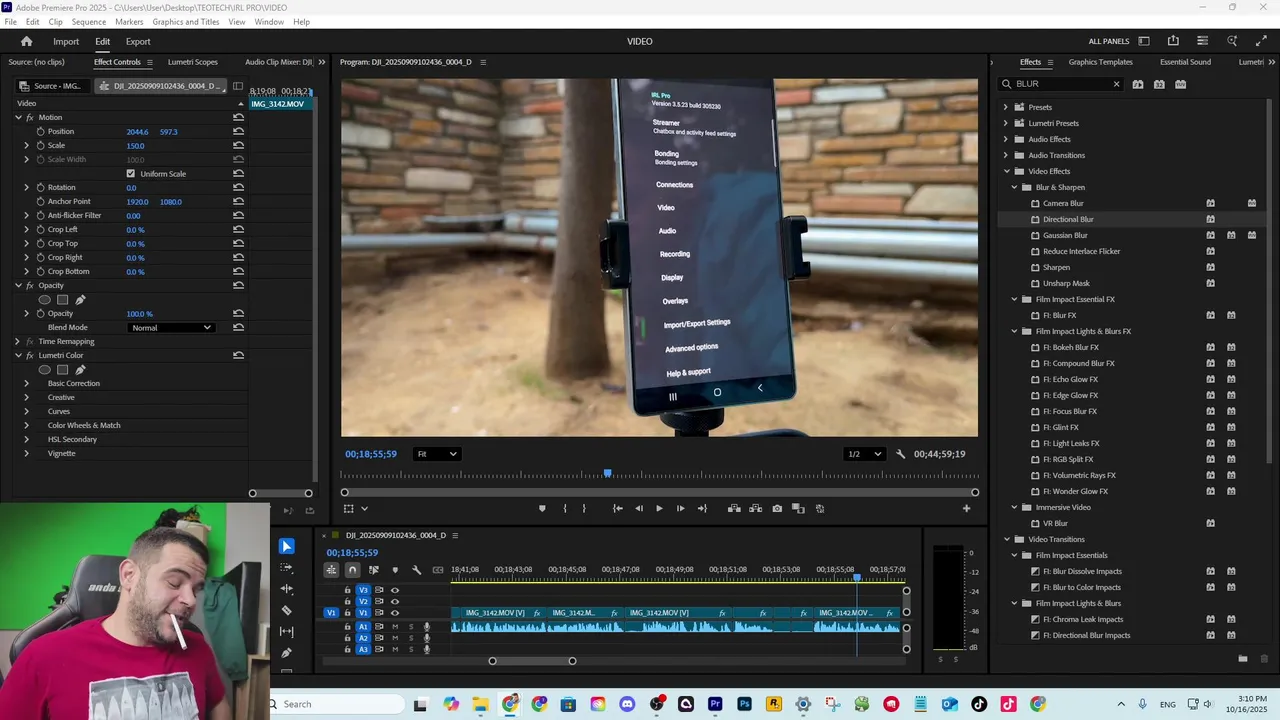1280x720 pixels.
Task: Open the Home screen via the house icon
Action: pyautogui.click(x=26, y=41)
